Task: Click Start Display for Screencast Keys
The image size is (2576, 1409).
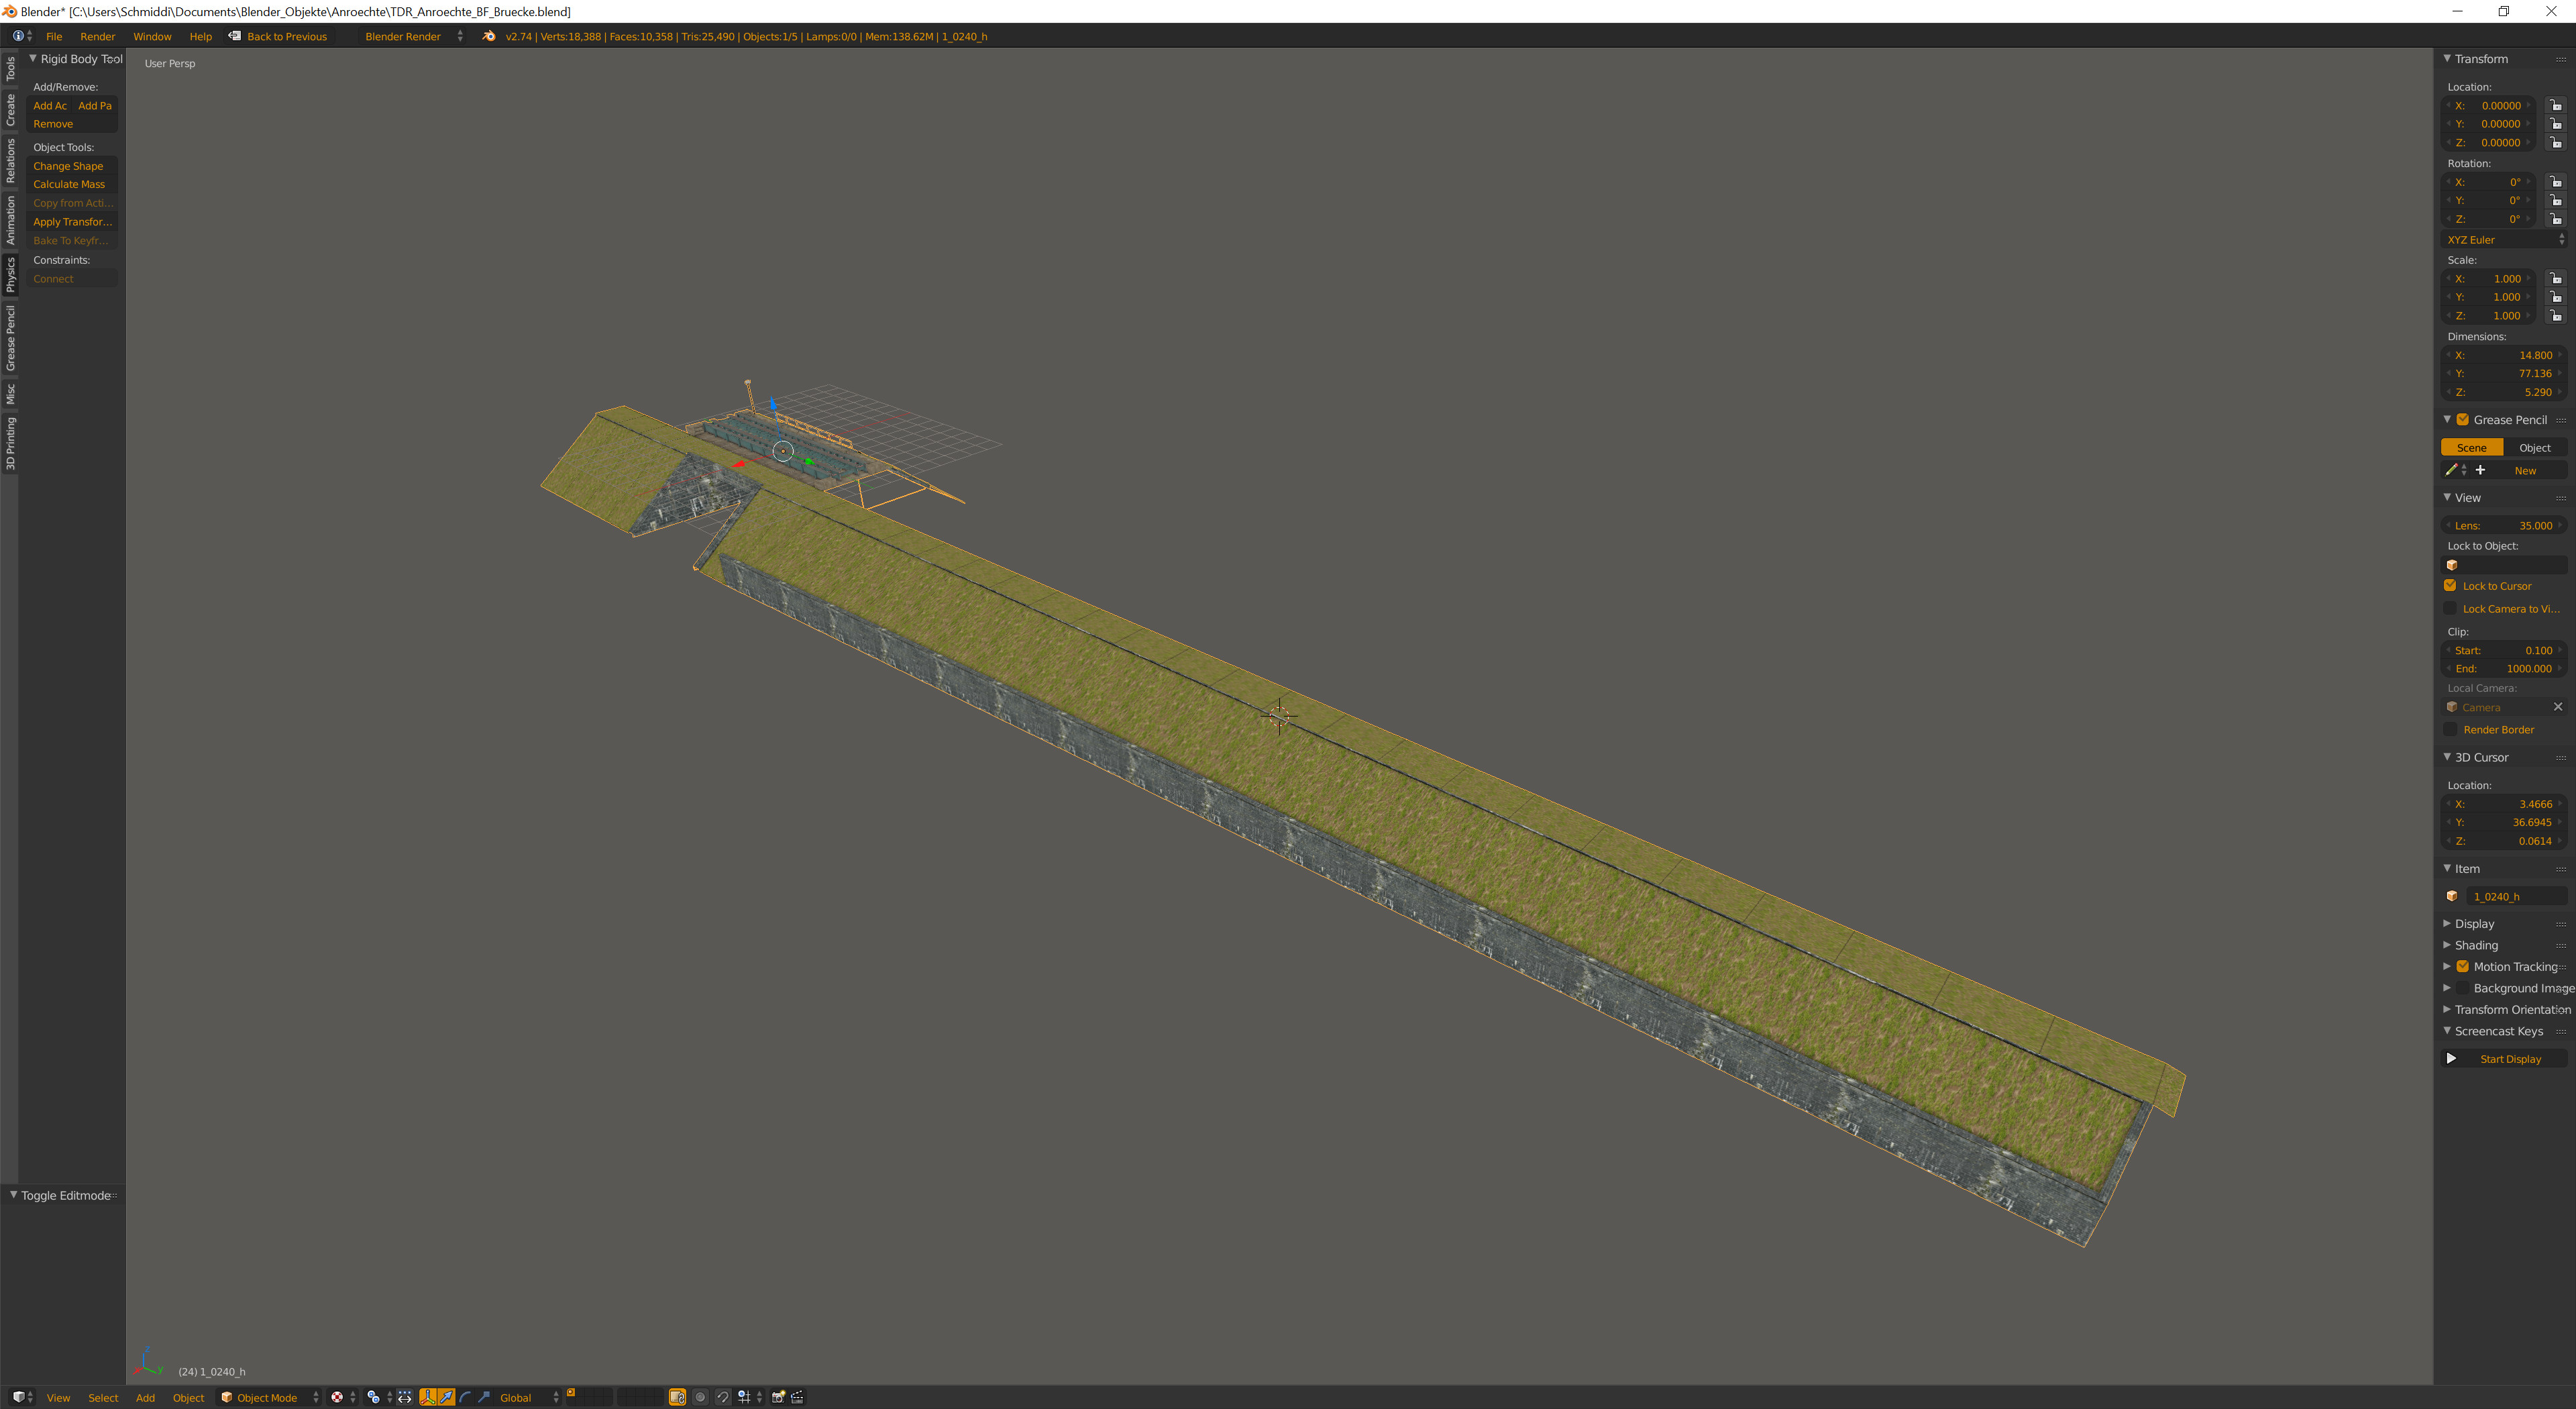Action: coord(2509,1059)
